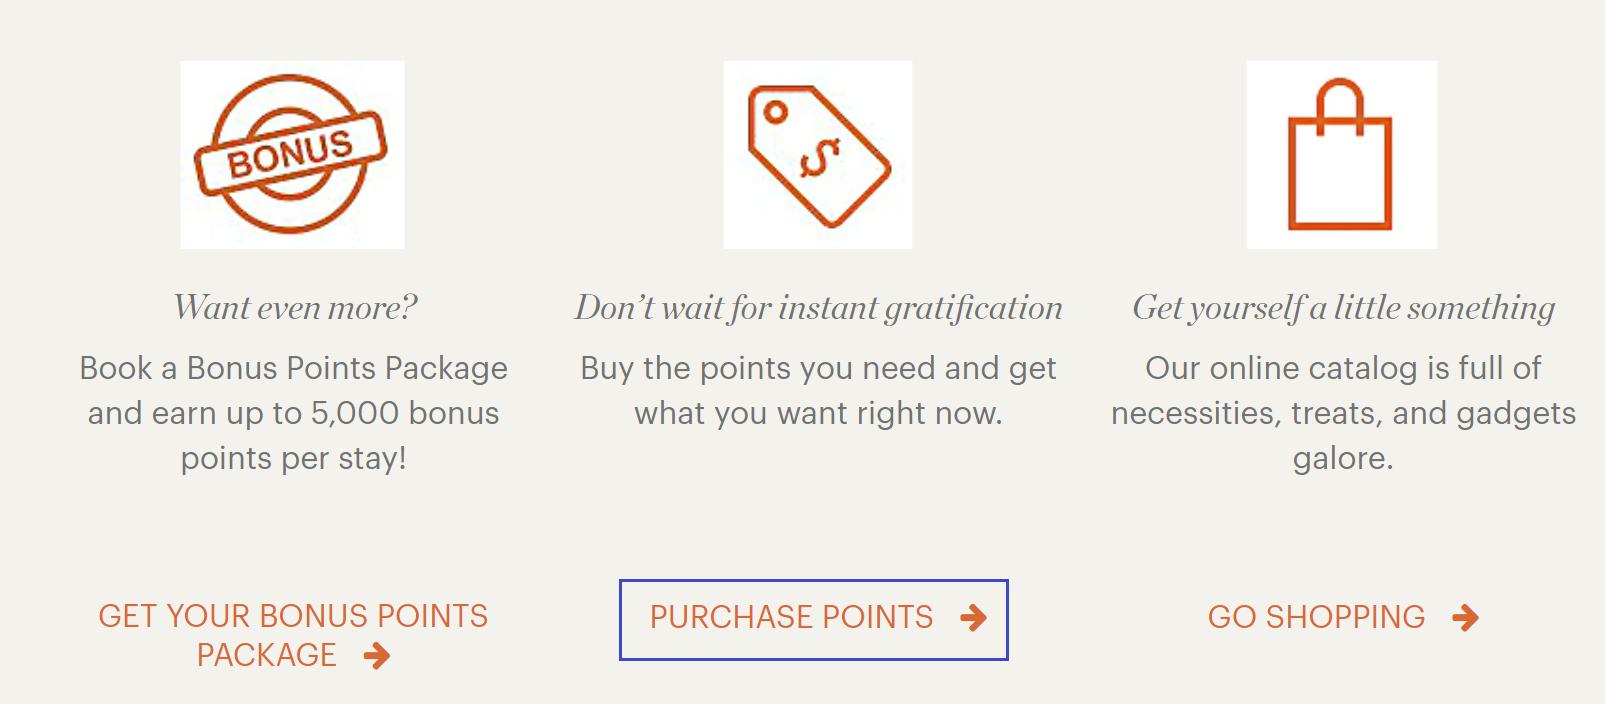Image resolution: width=1607 pixels, height=704 pixels.
Task: Click the dollar sign inside the tag
Action: [x=820, y=158]
